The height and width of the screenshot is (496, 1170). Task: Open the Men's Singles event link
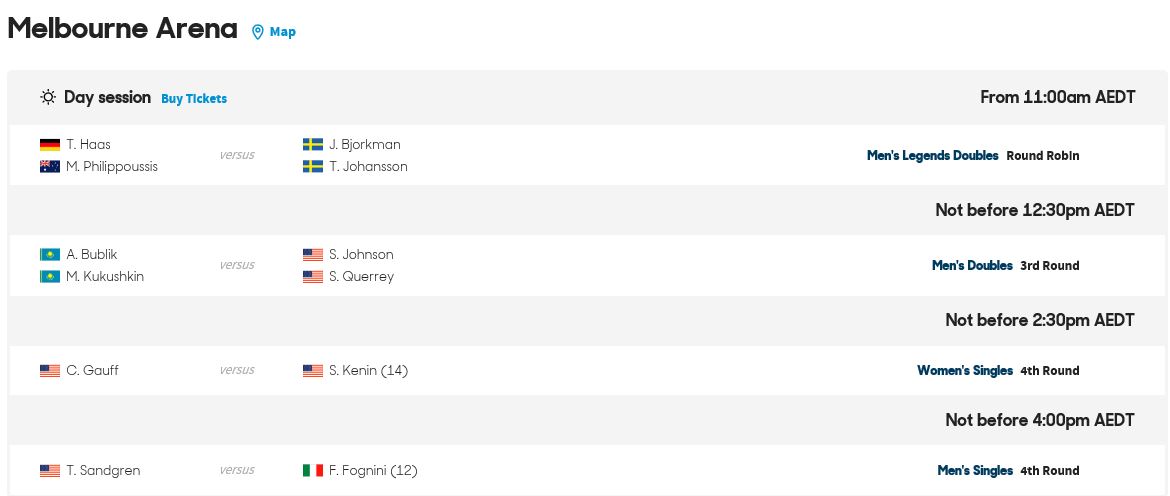tap(975, 471)
